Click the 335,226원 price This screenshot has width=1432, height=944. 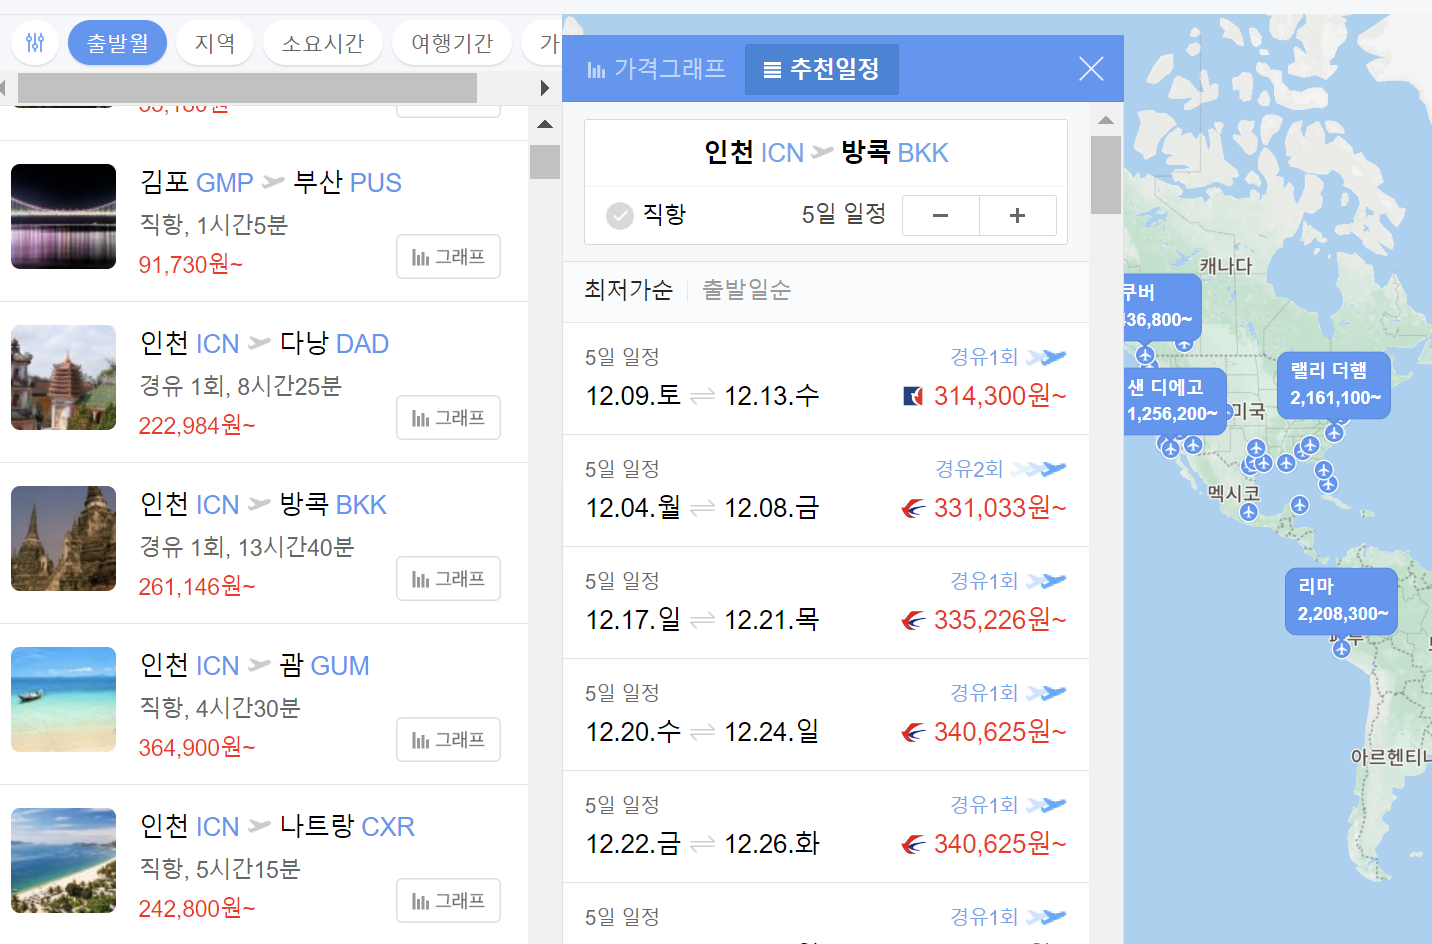(1000, 620)
